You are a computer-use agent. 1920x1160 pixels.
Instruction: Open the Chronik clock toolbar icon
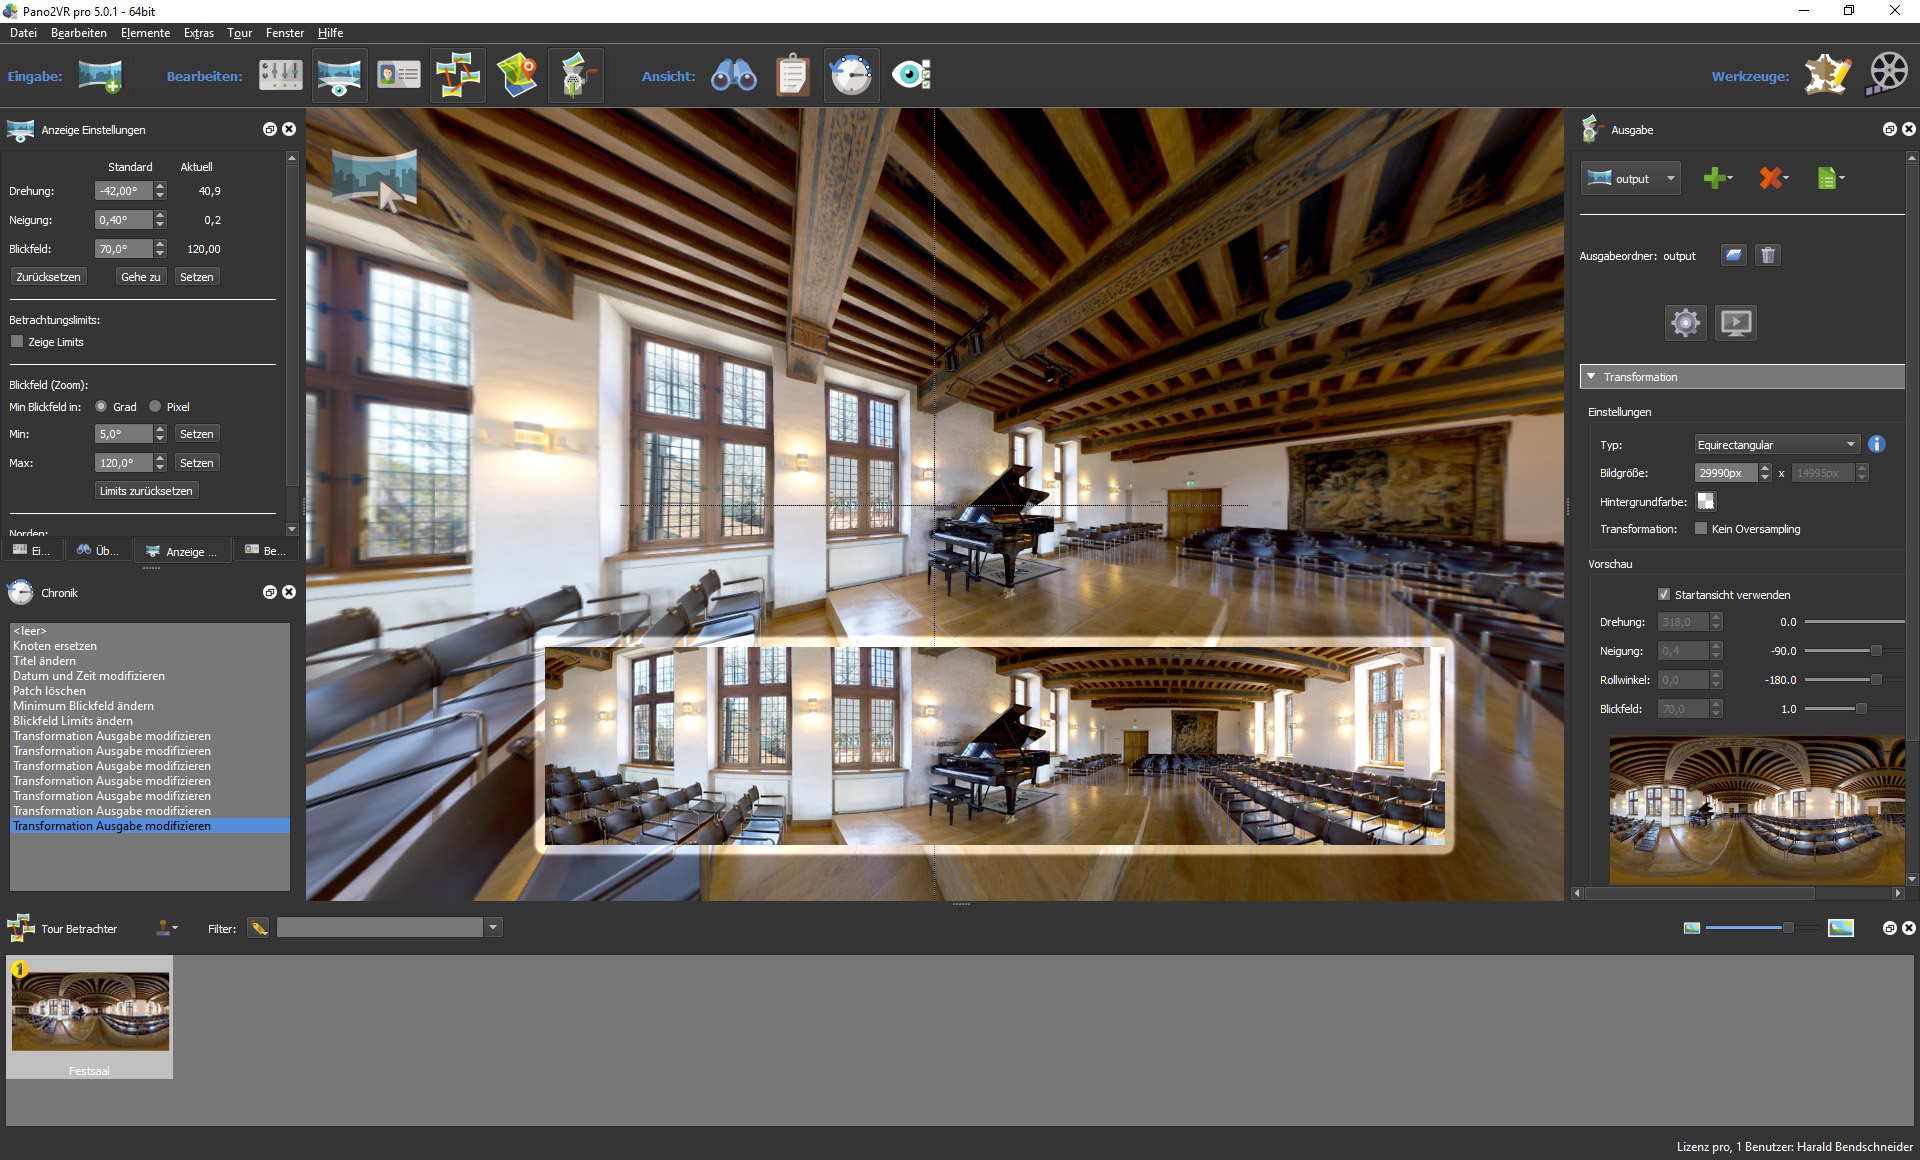coord(851,76)
